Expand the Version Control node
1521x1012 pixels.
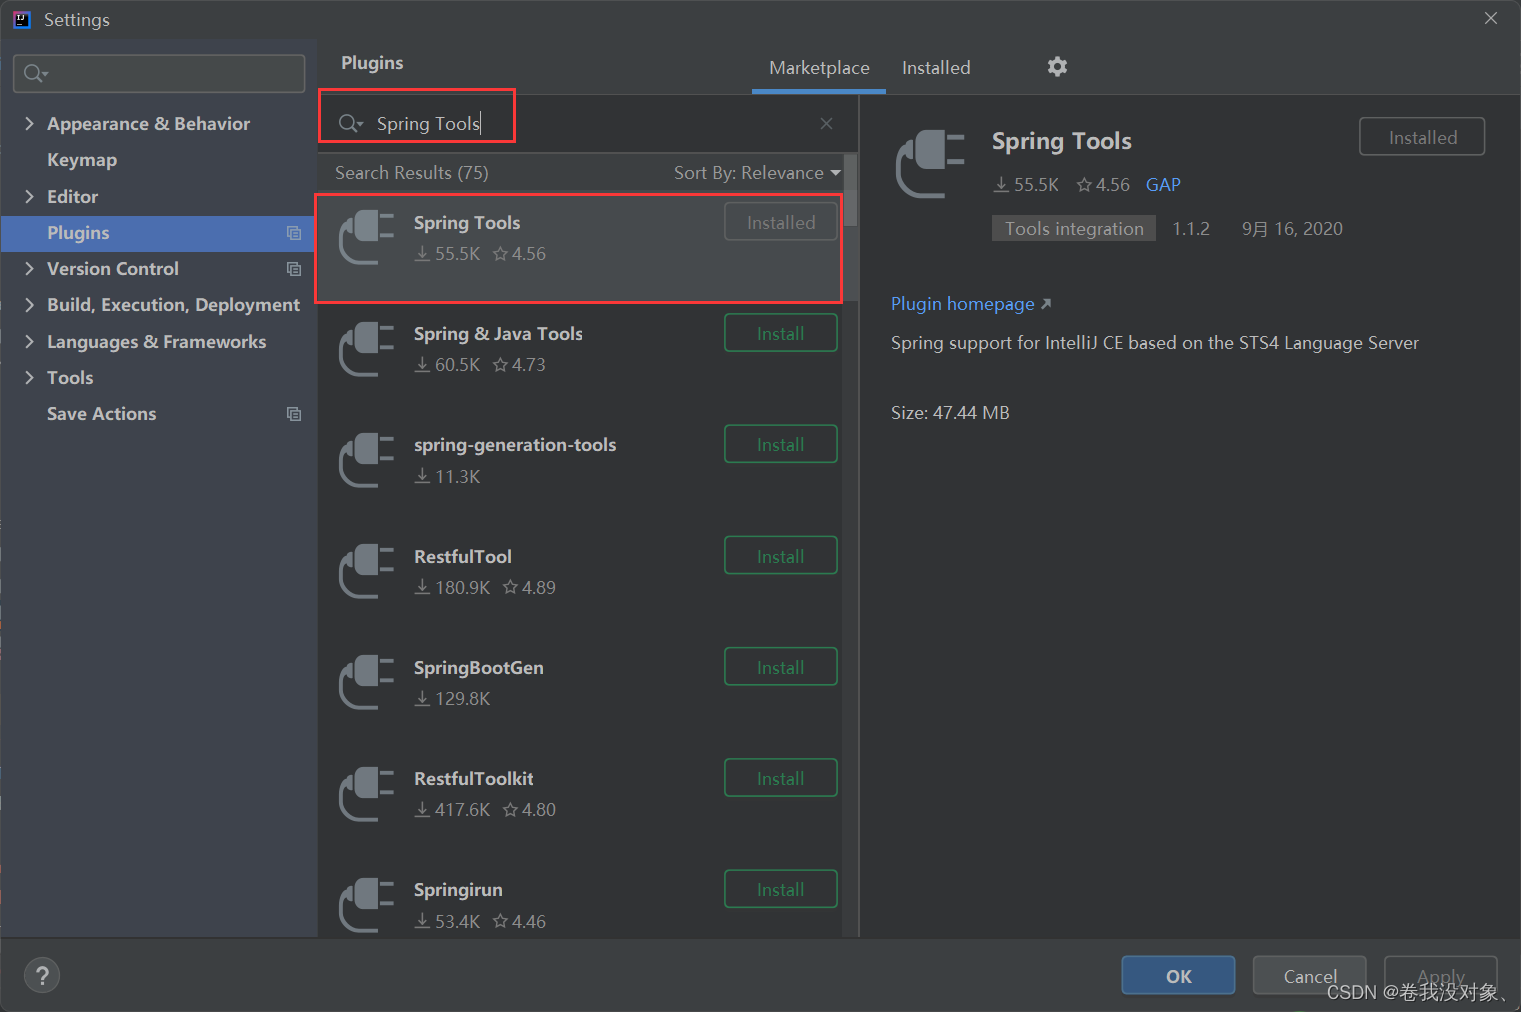[29, 269]
